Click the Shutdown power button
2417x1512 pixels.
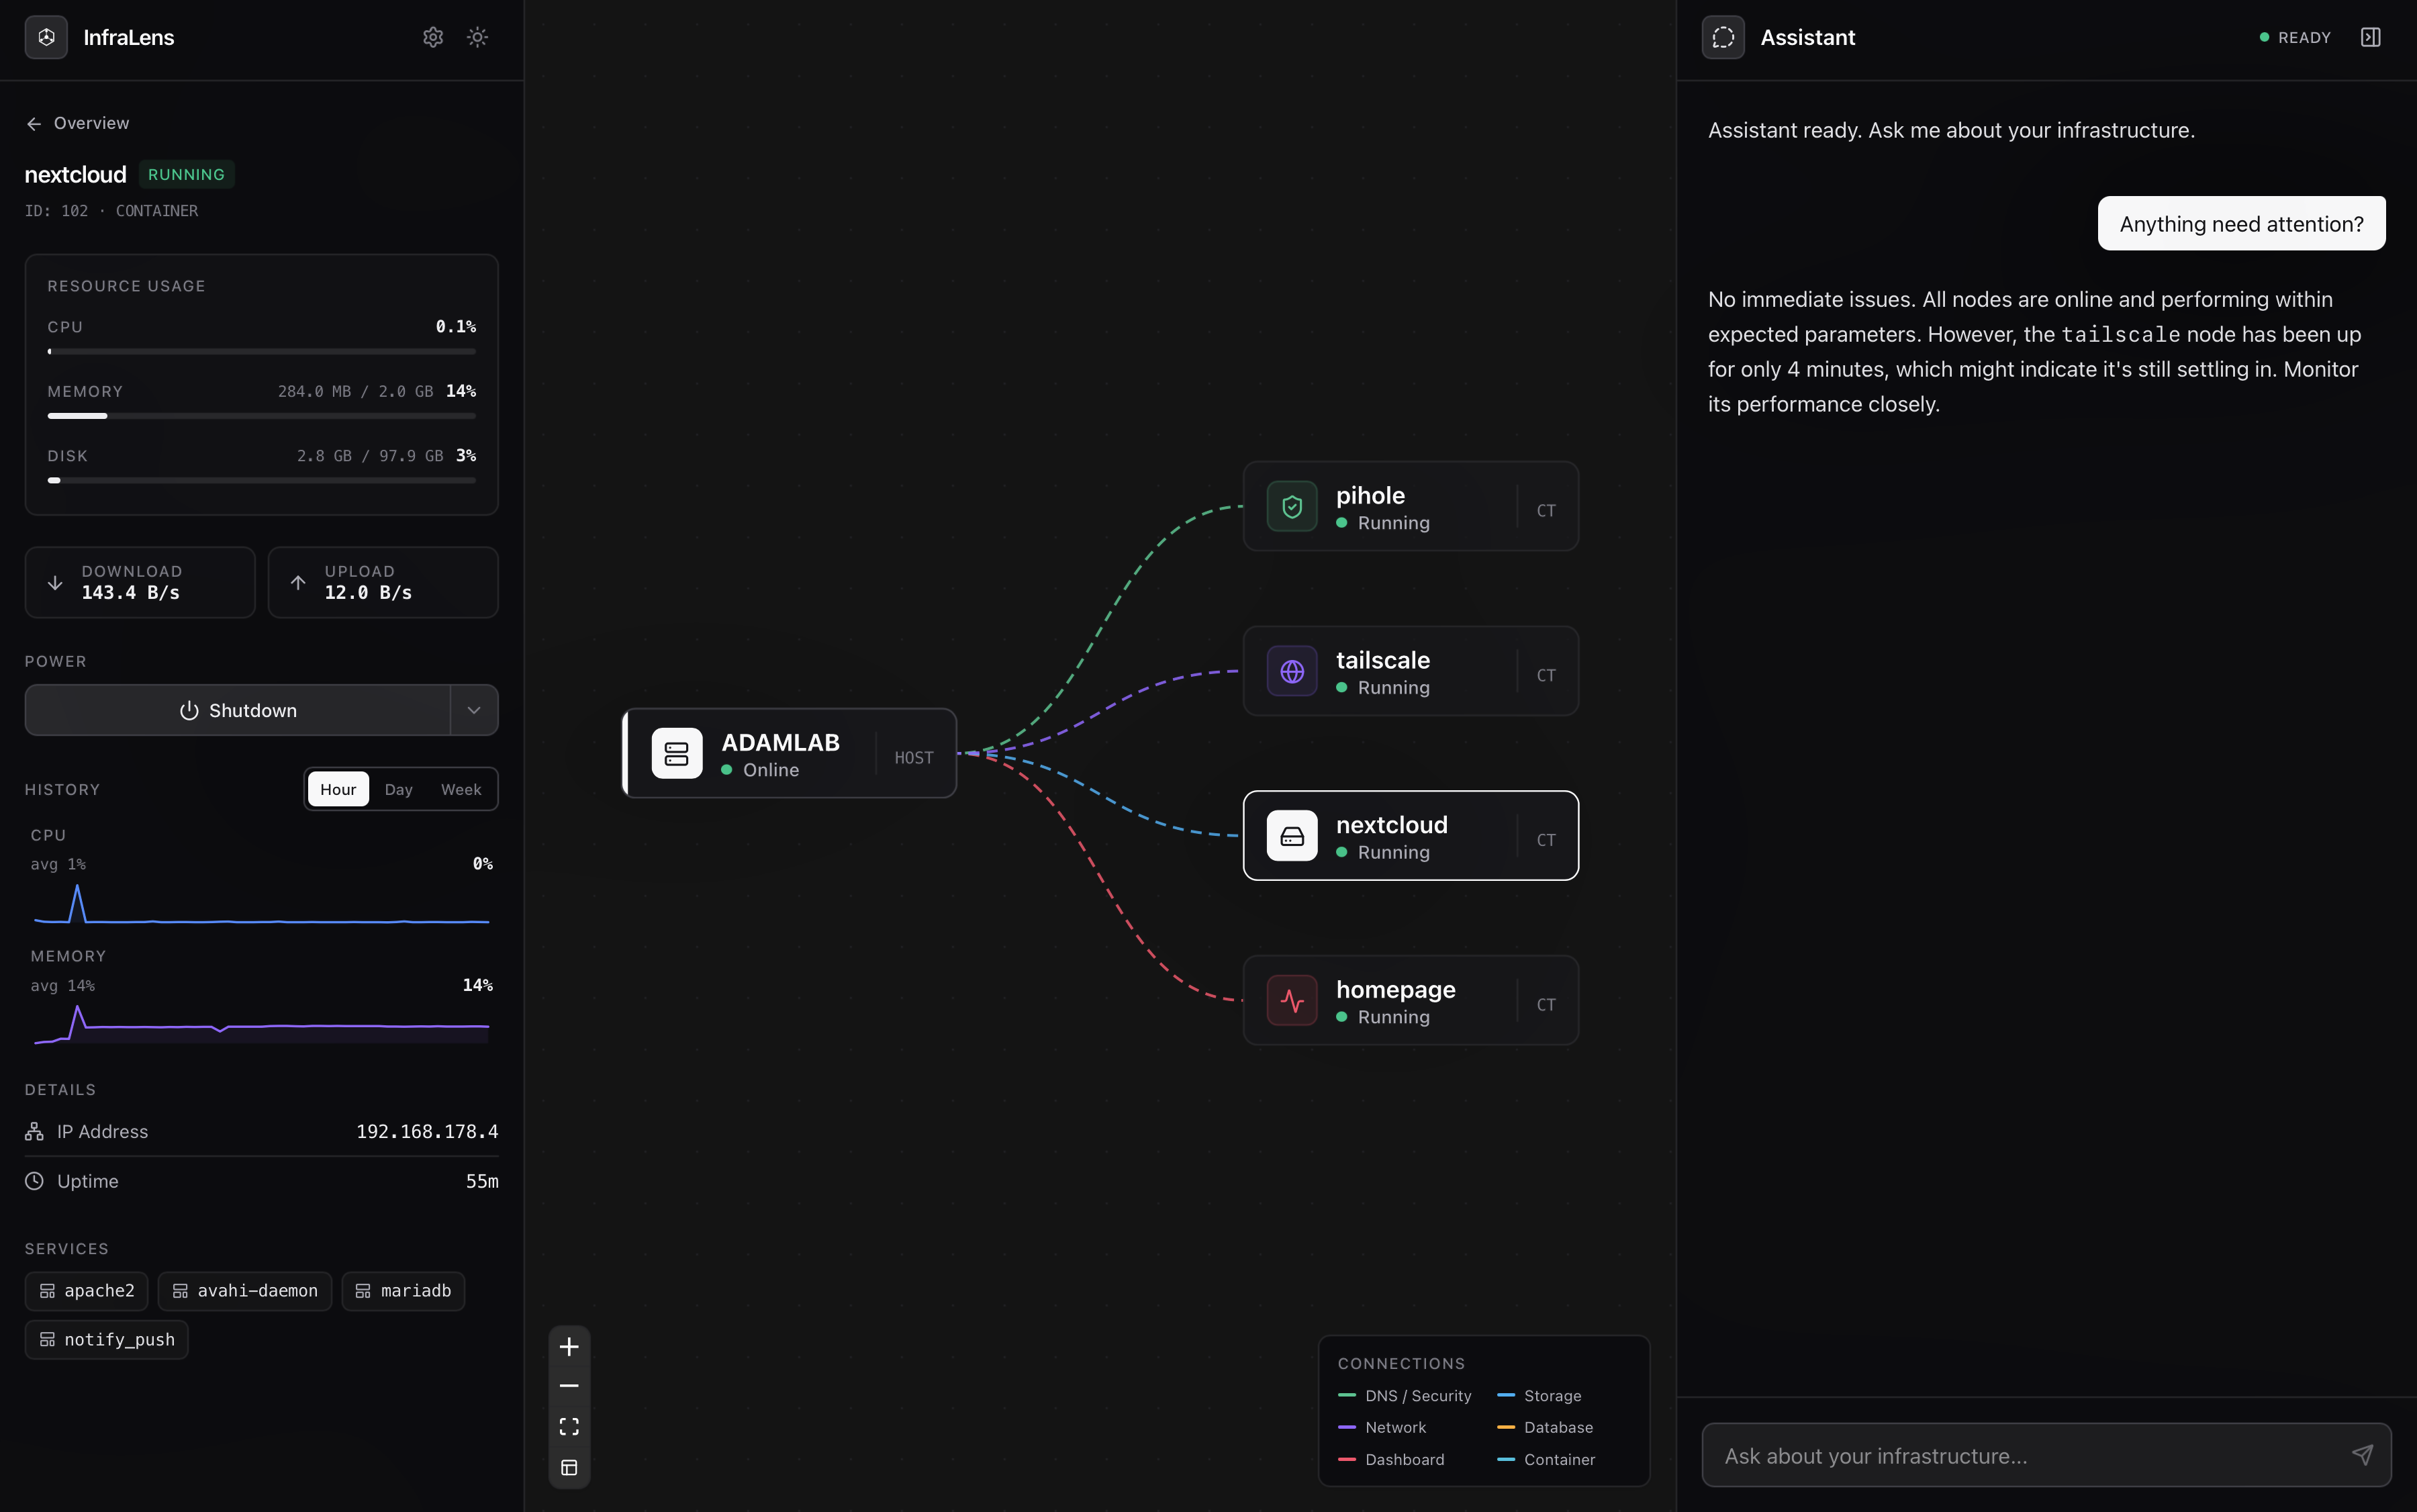coord(238,710)
